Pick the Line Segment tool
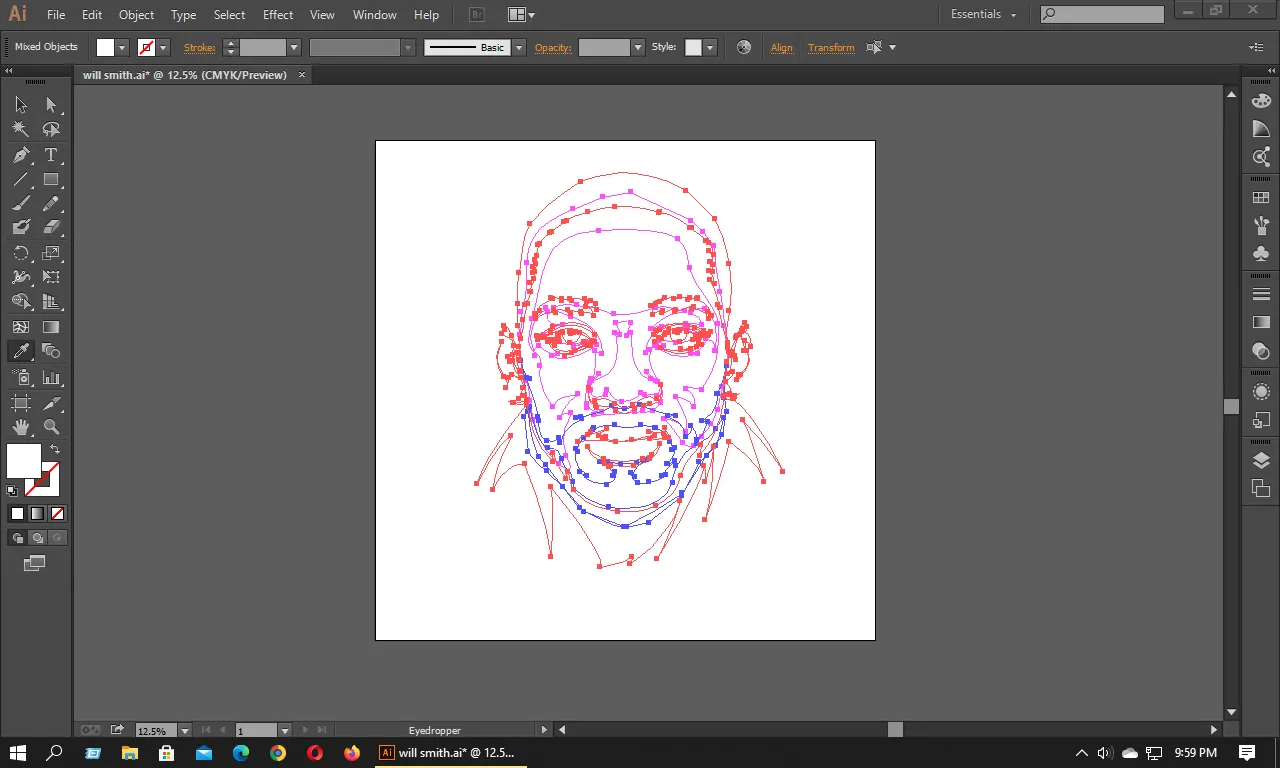 (x=21, y=180)
